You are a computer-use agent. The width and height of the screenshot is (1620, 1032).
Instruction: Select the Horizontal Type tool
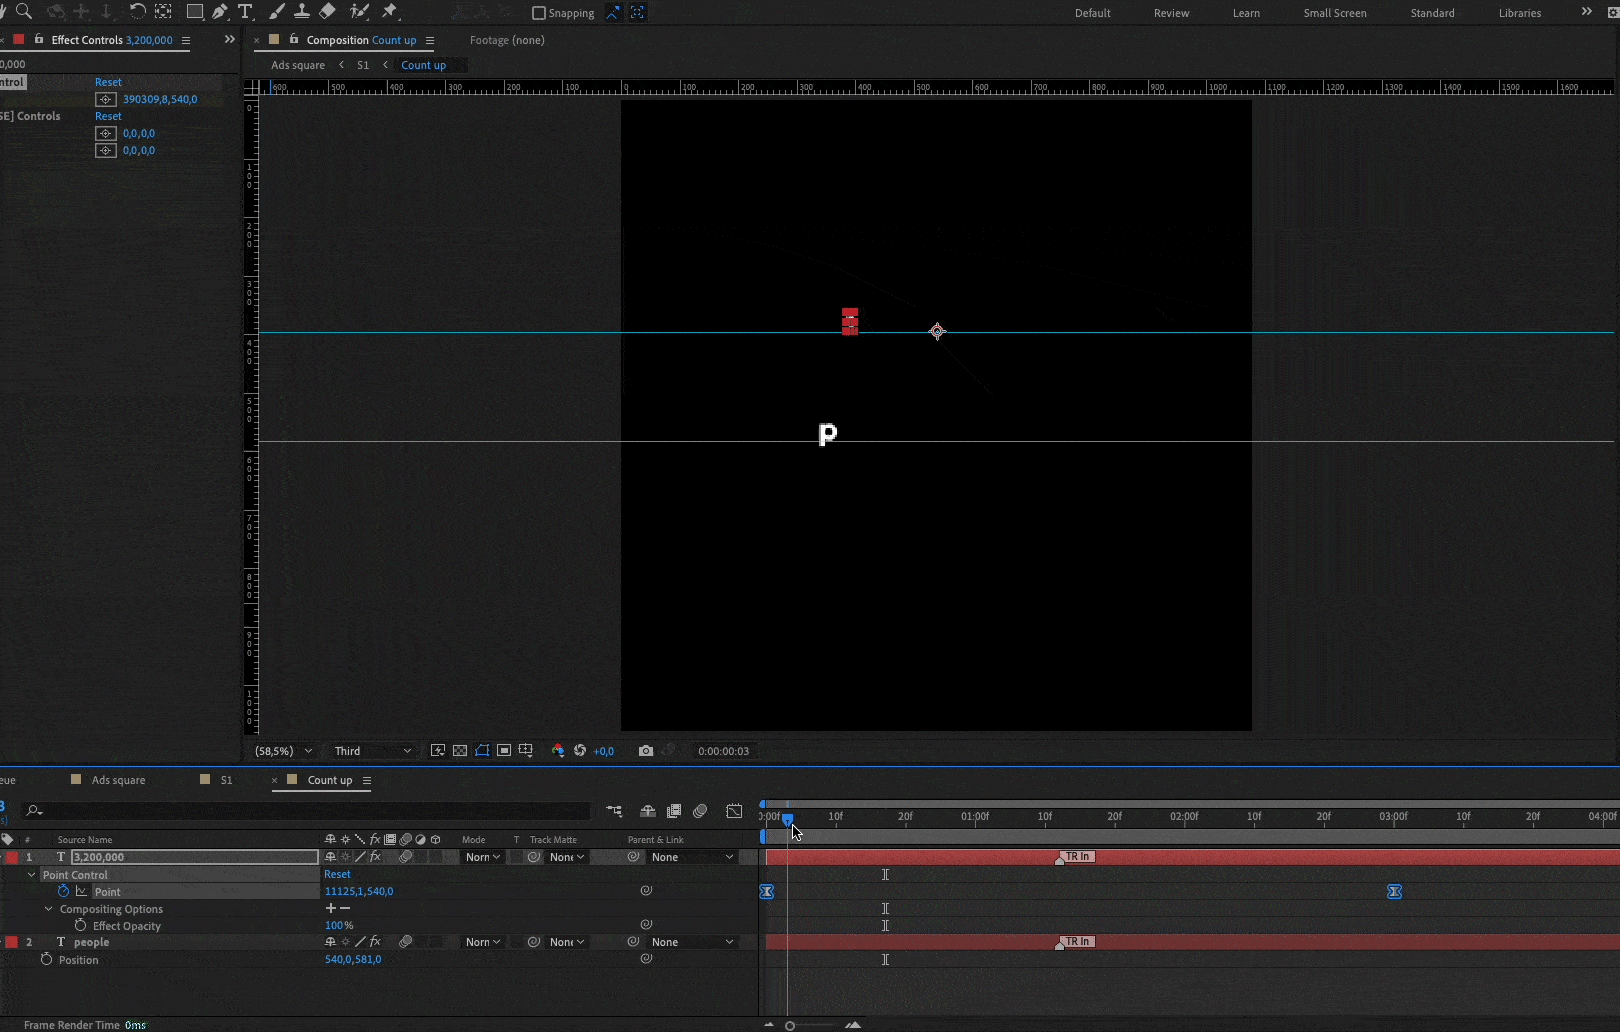(246, 12)
